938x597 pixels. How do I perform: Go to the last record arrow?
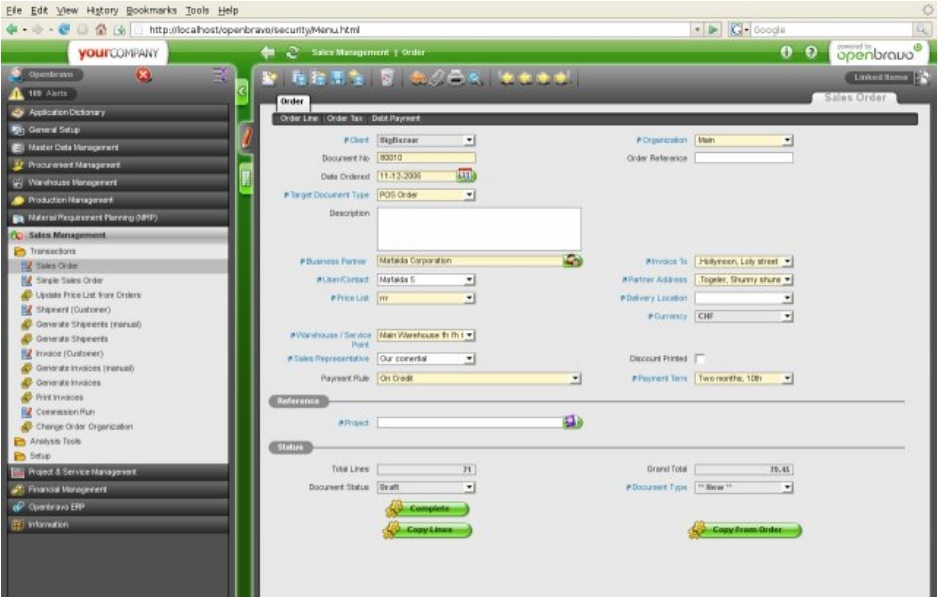click(x=562, y=78)
